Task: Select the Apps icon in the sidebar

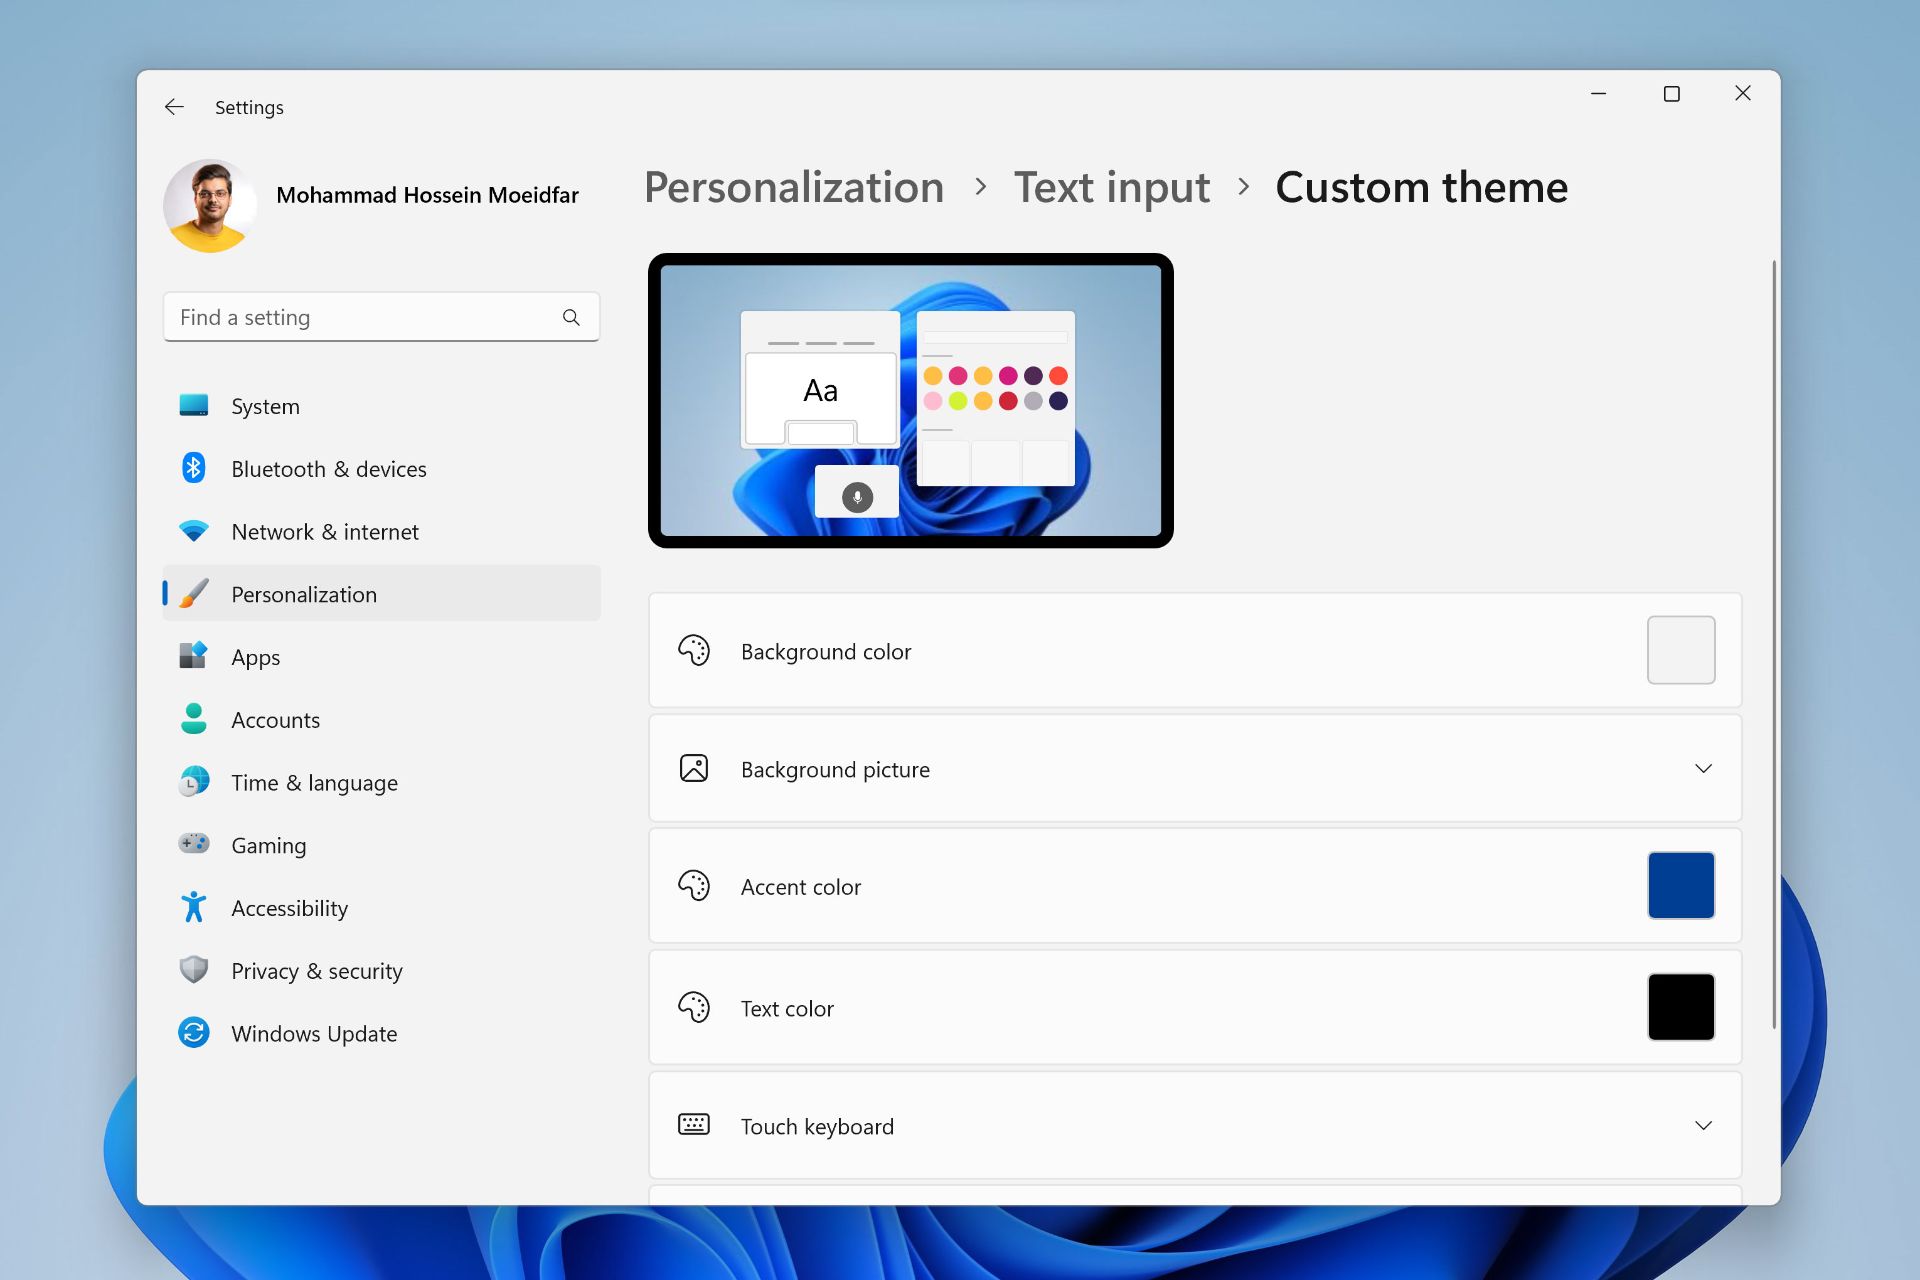Action: (193, 656)
